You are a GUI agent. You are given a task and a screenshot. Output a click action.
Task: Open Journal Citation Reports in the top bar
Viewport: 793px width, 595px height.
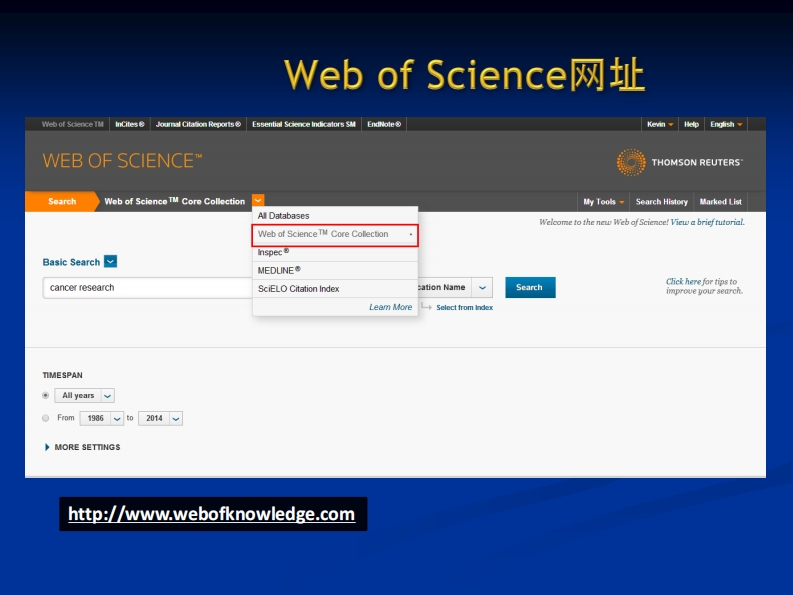198,124
